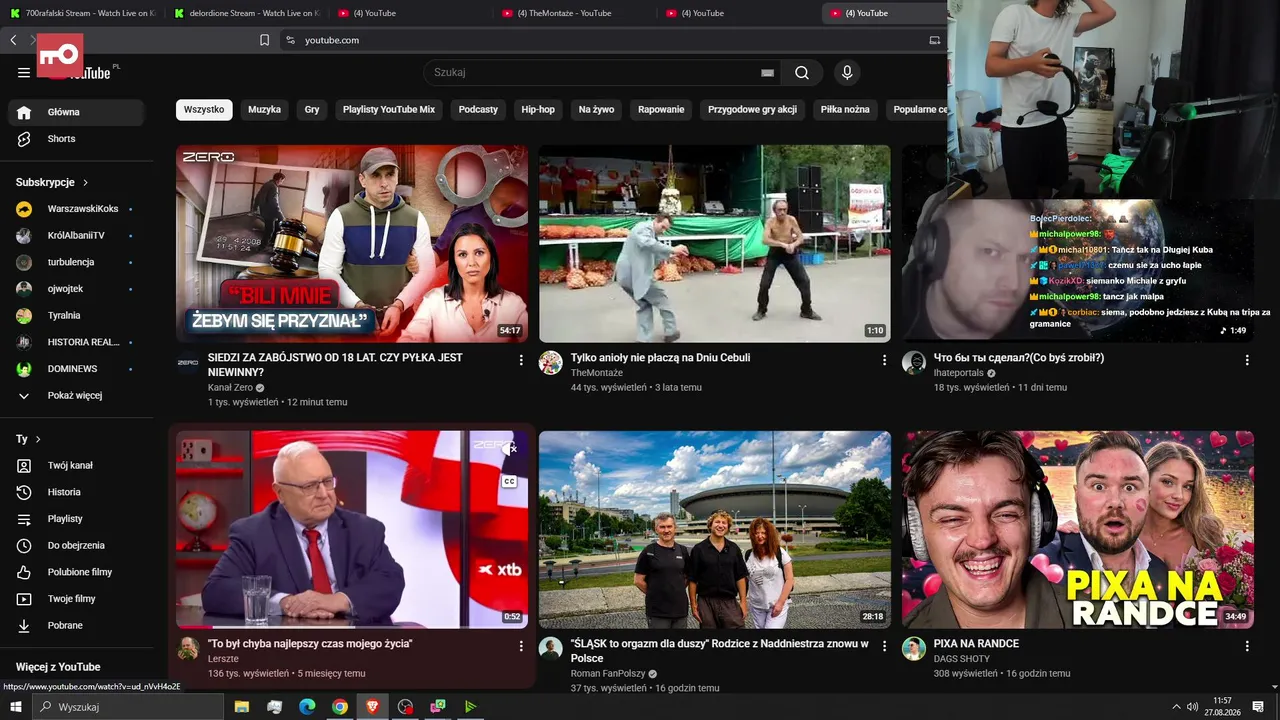Screen dimensions: 1280x720
Task: Open Twoje filmy in the sidebar
Action: pyautogui.click(x=76, y=599)
